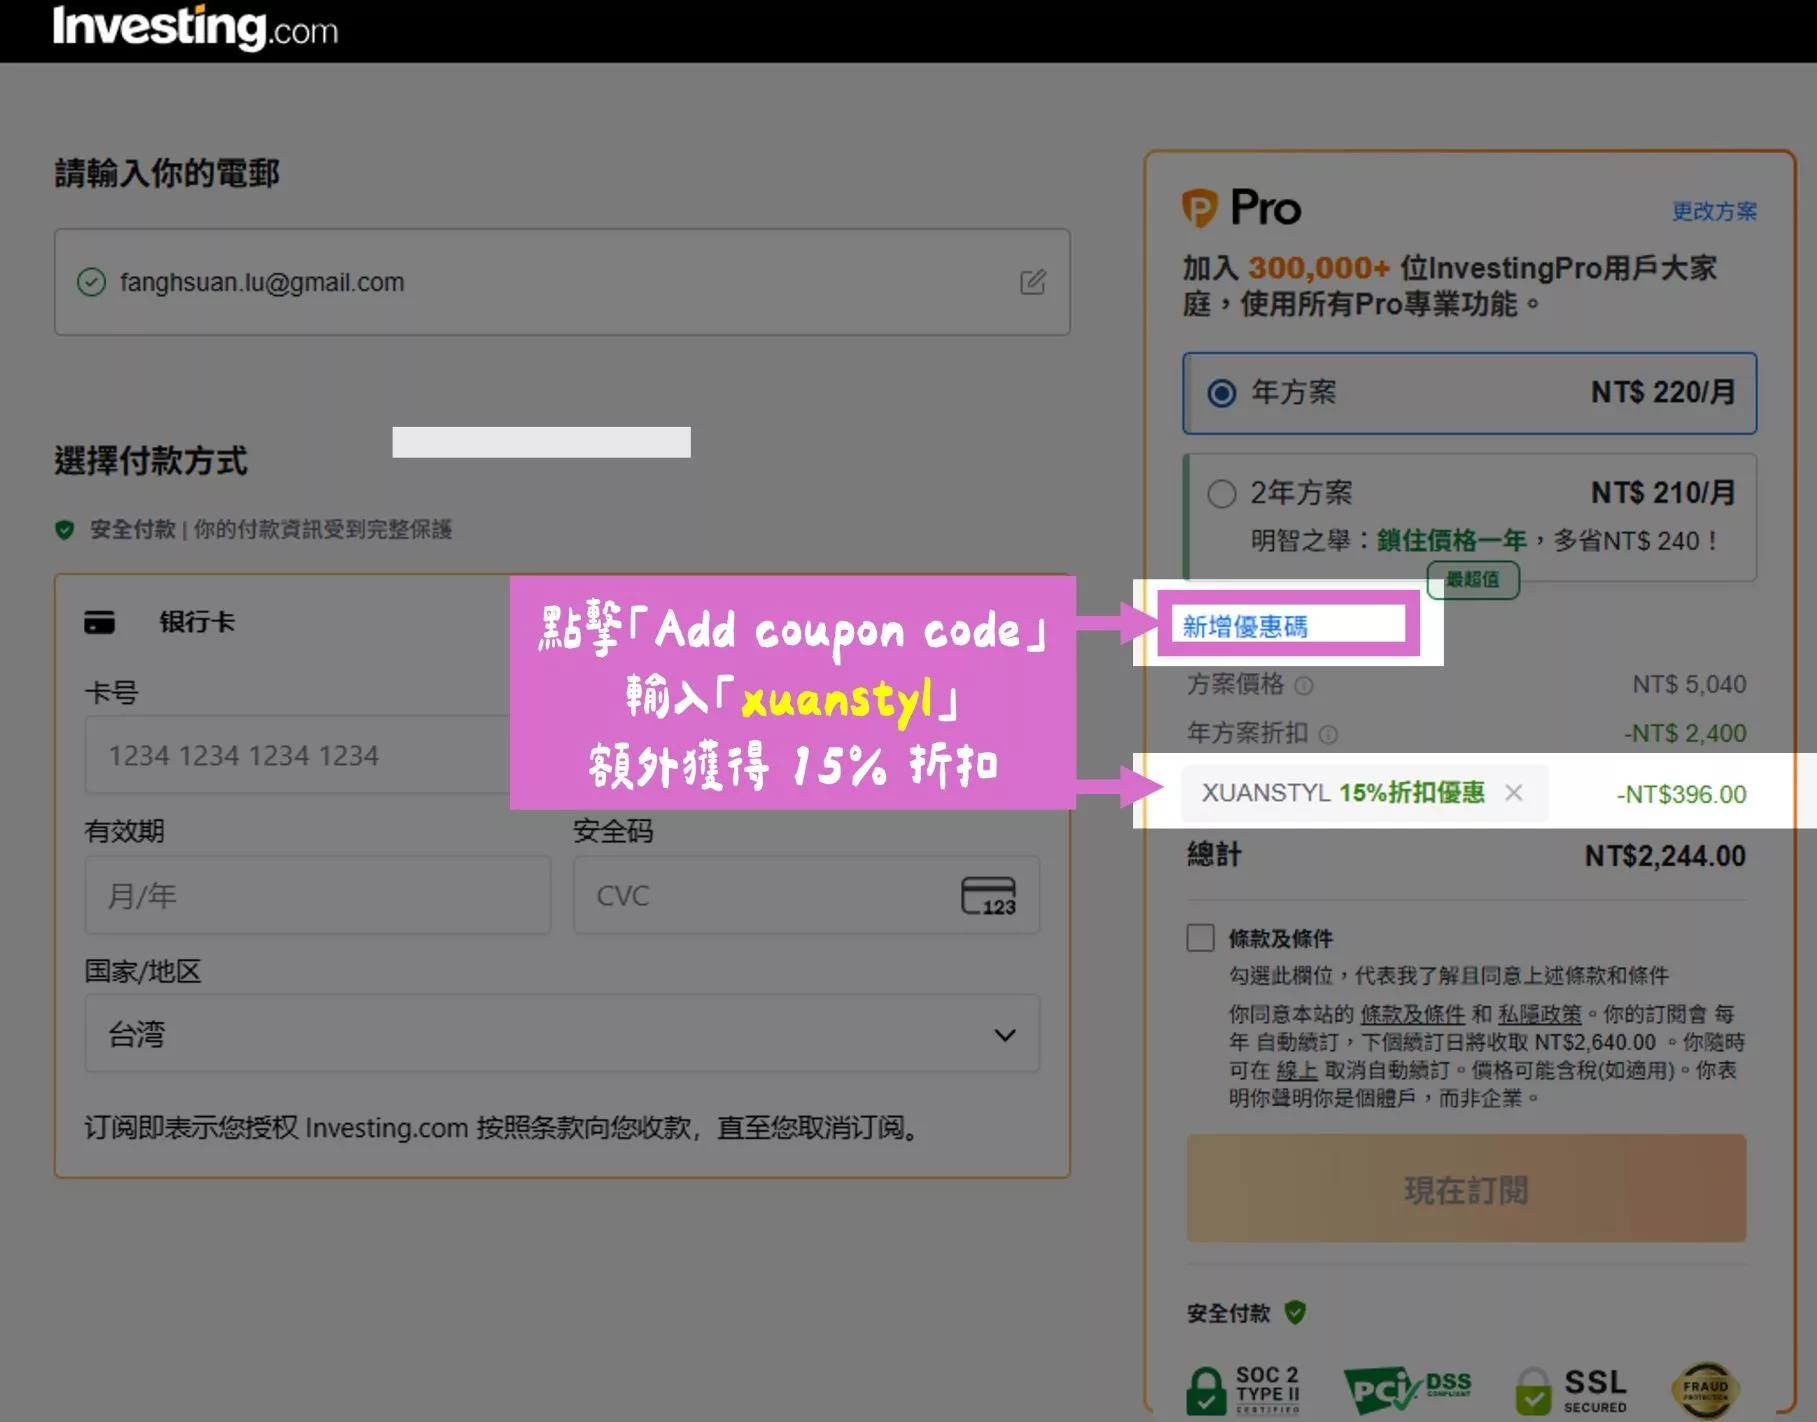Click the 卡号 card number input field
The image size is (1817, 1422).
click(298, 755)
